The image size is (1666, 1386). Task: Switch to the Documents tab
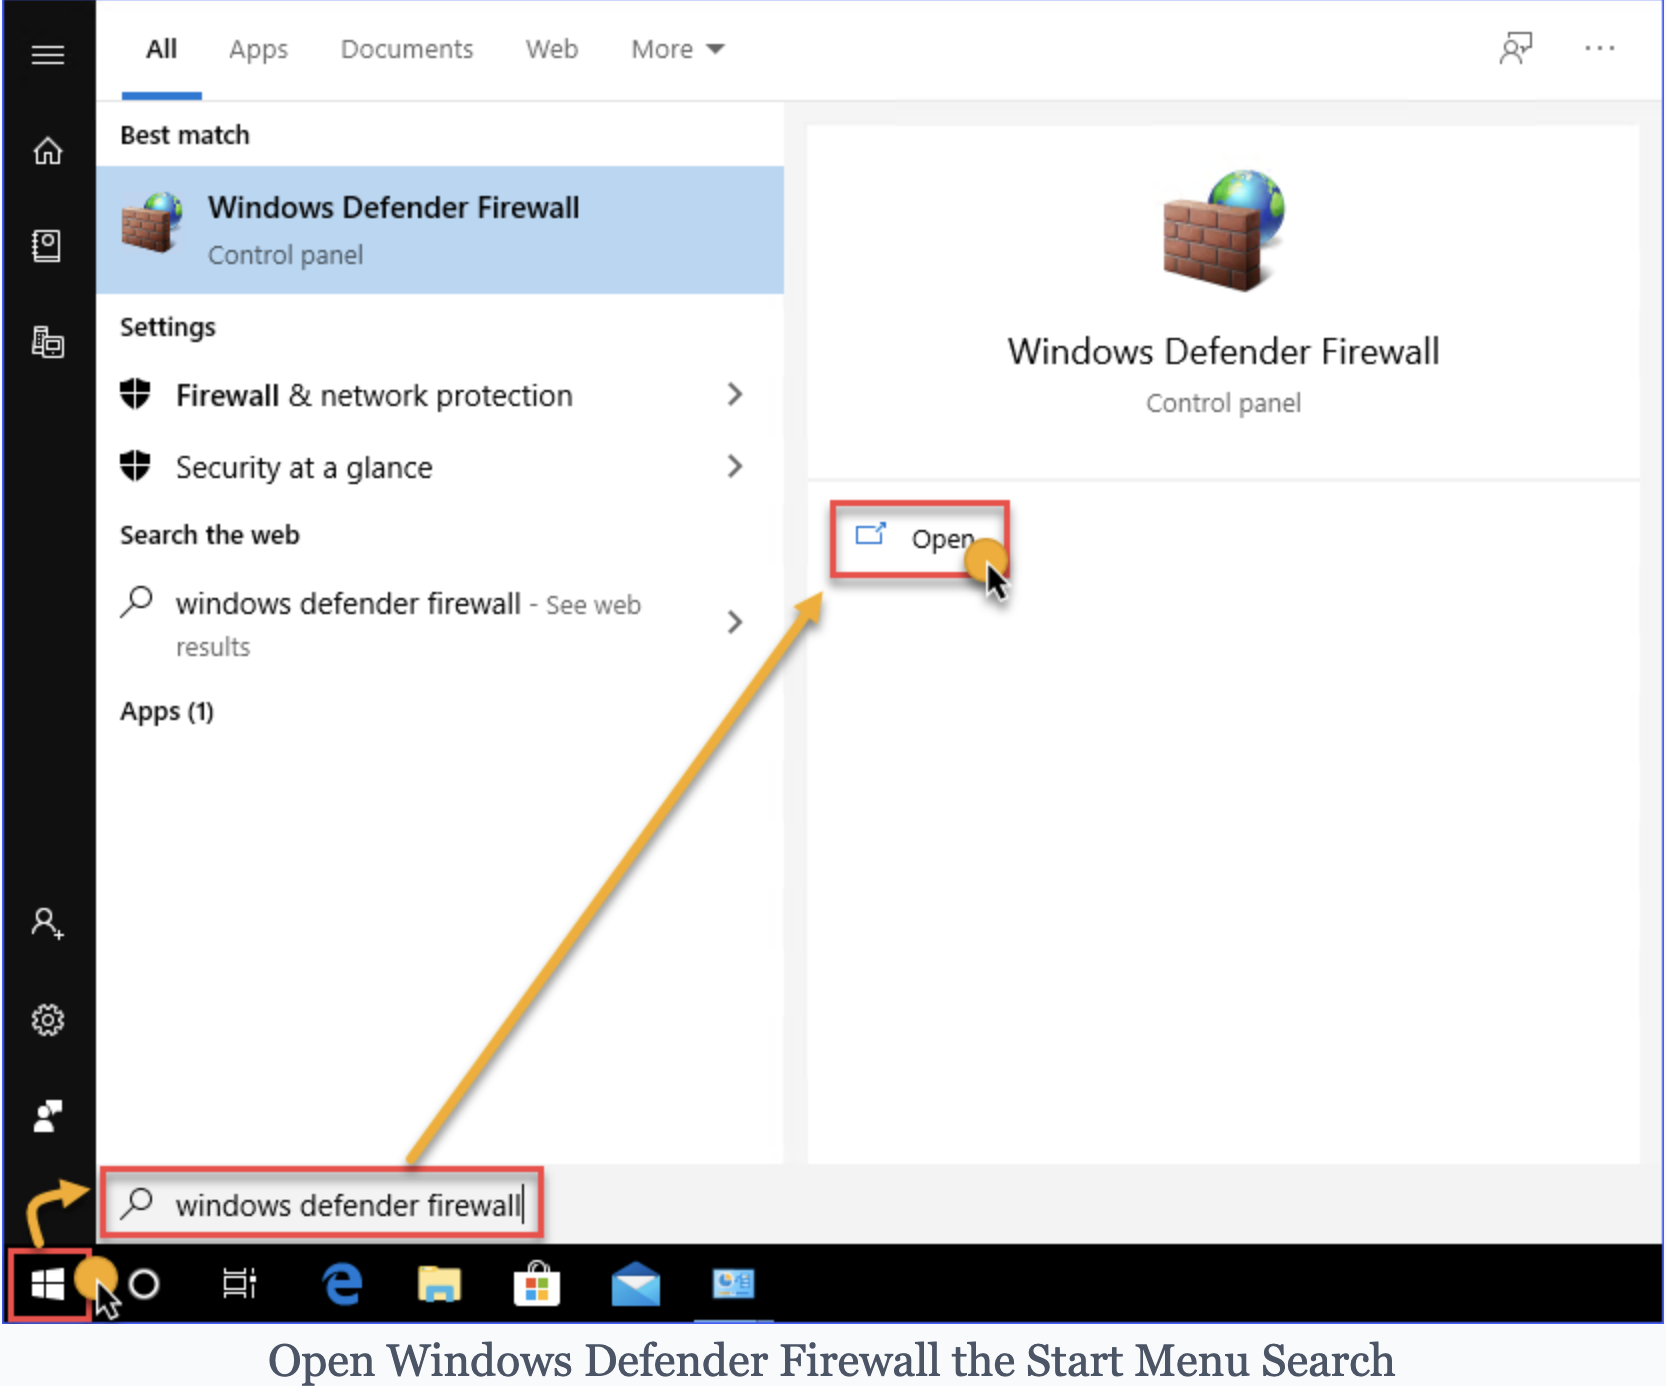click(407, 49)
